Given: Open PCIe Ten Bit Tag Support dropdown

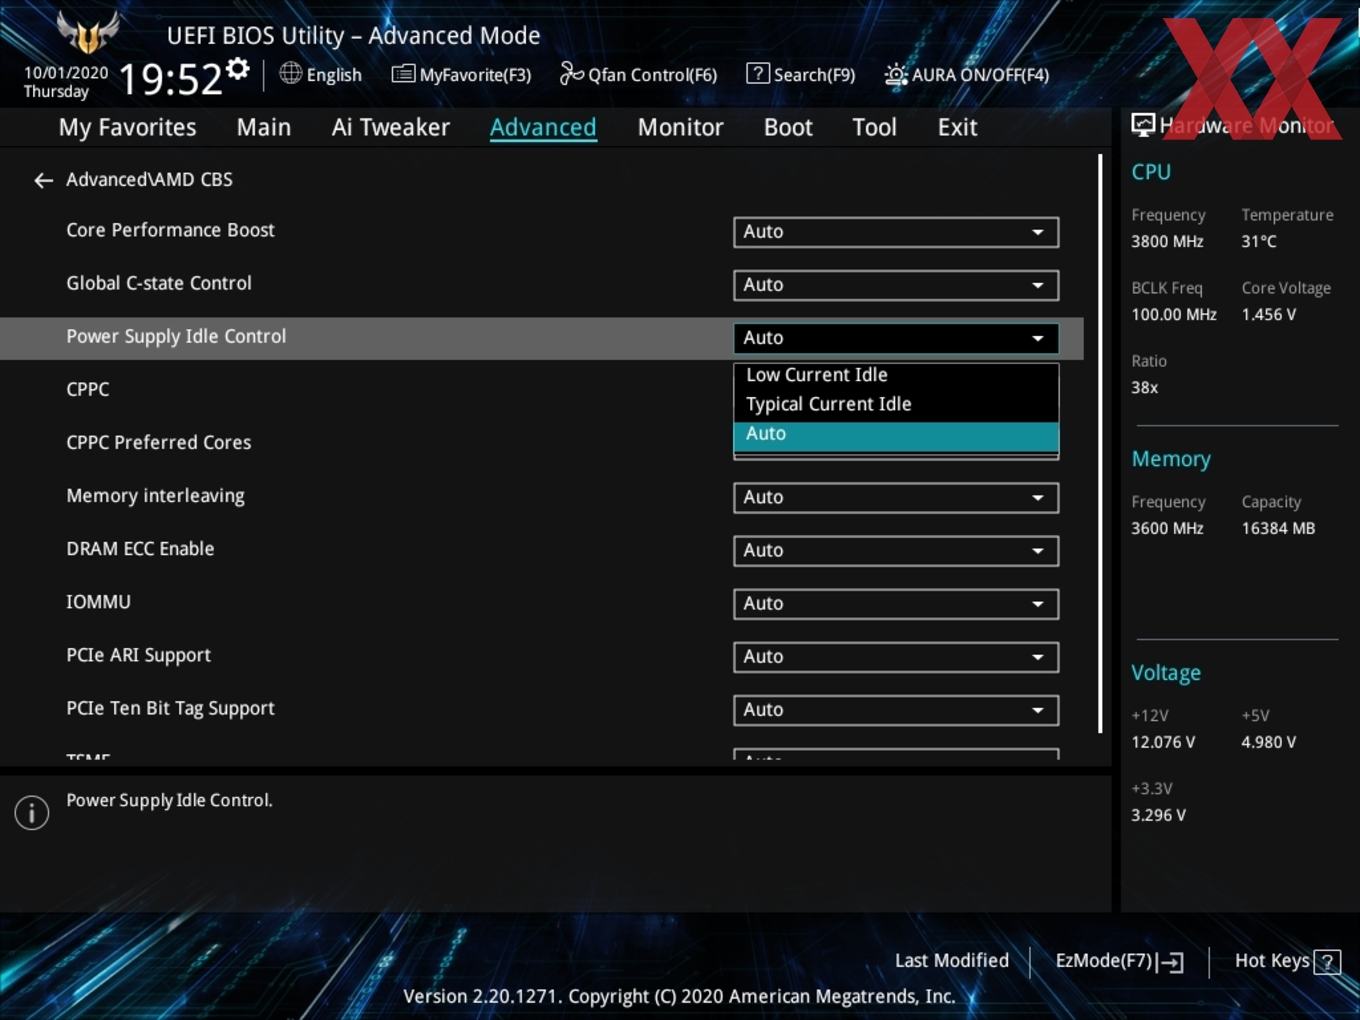Looking at the screenshot, I should [896, 710].
